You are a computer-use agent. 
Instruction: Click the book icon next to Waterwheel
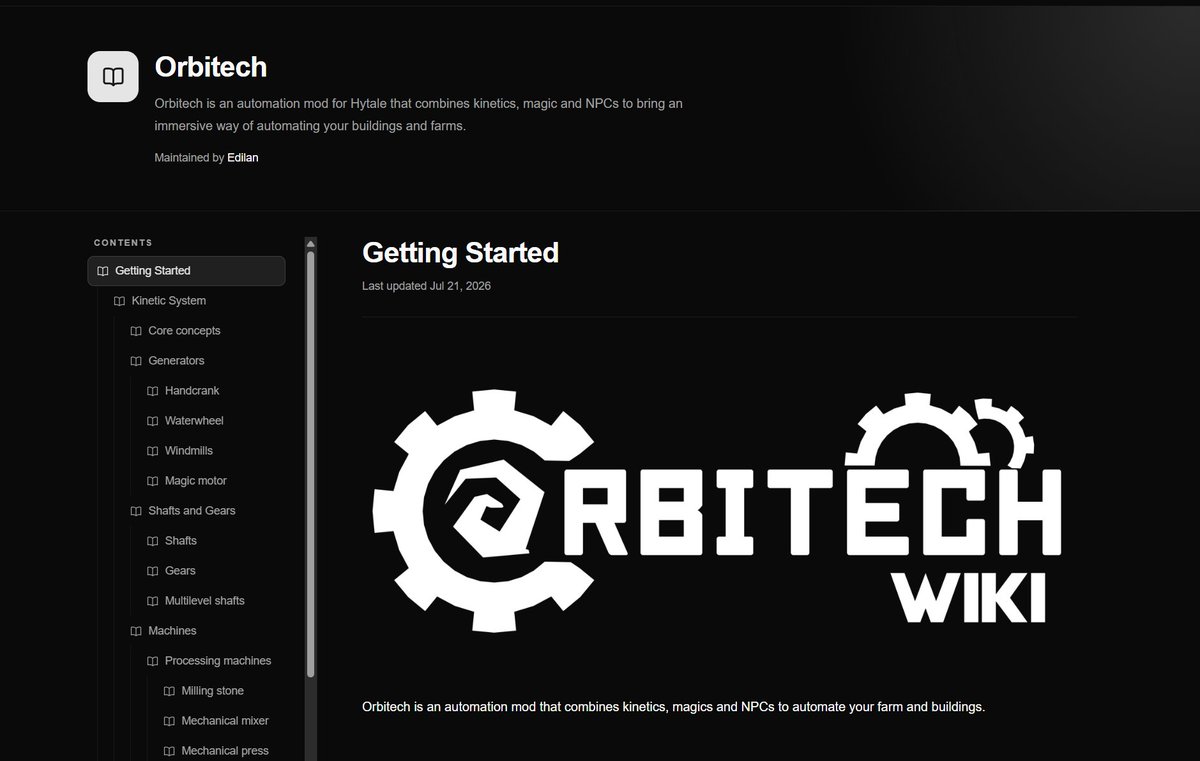coord(153,421)
